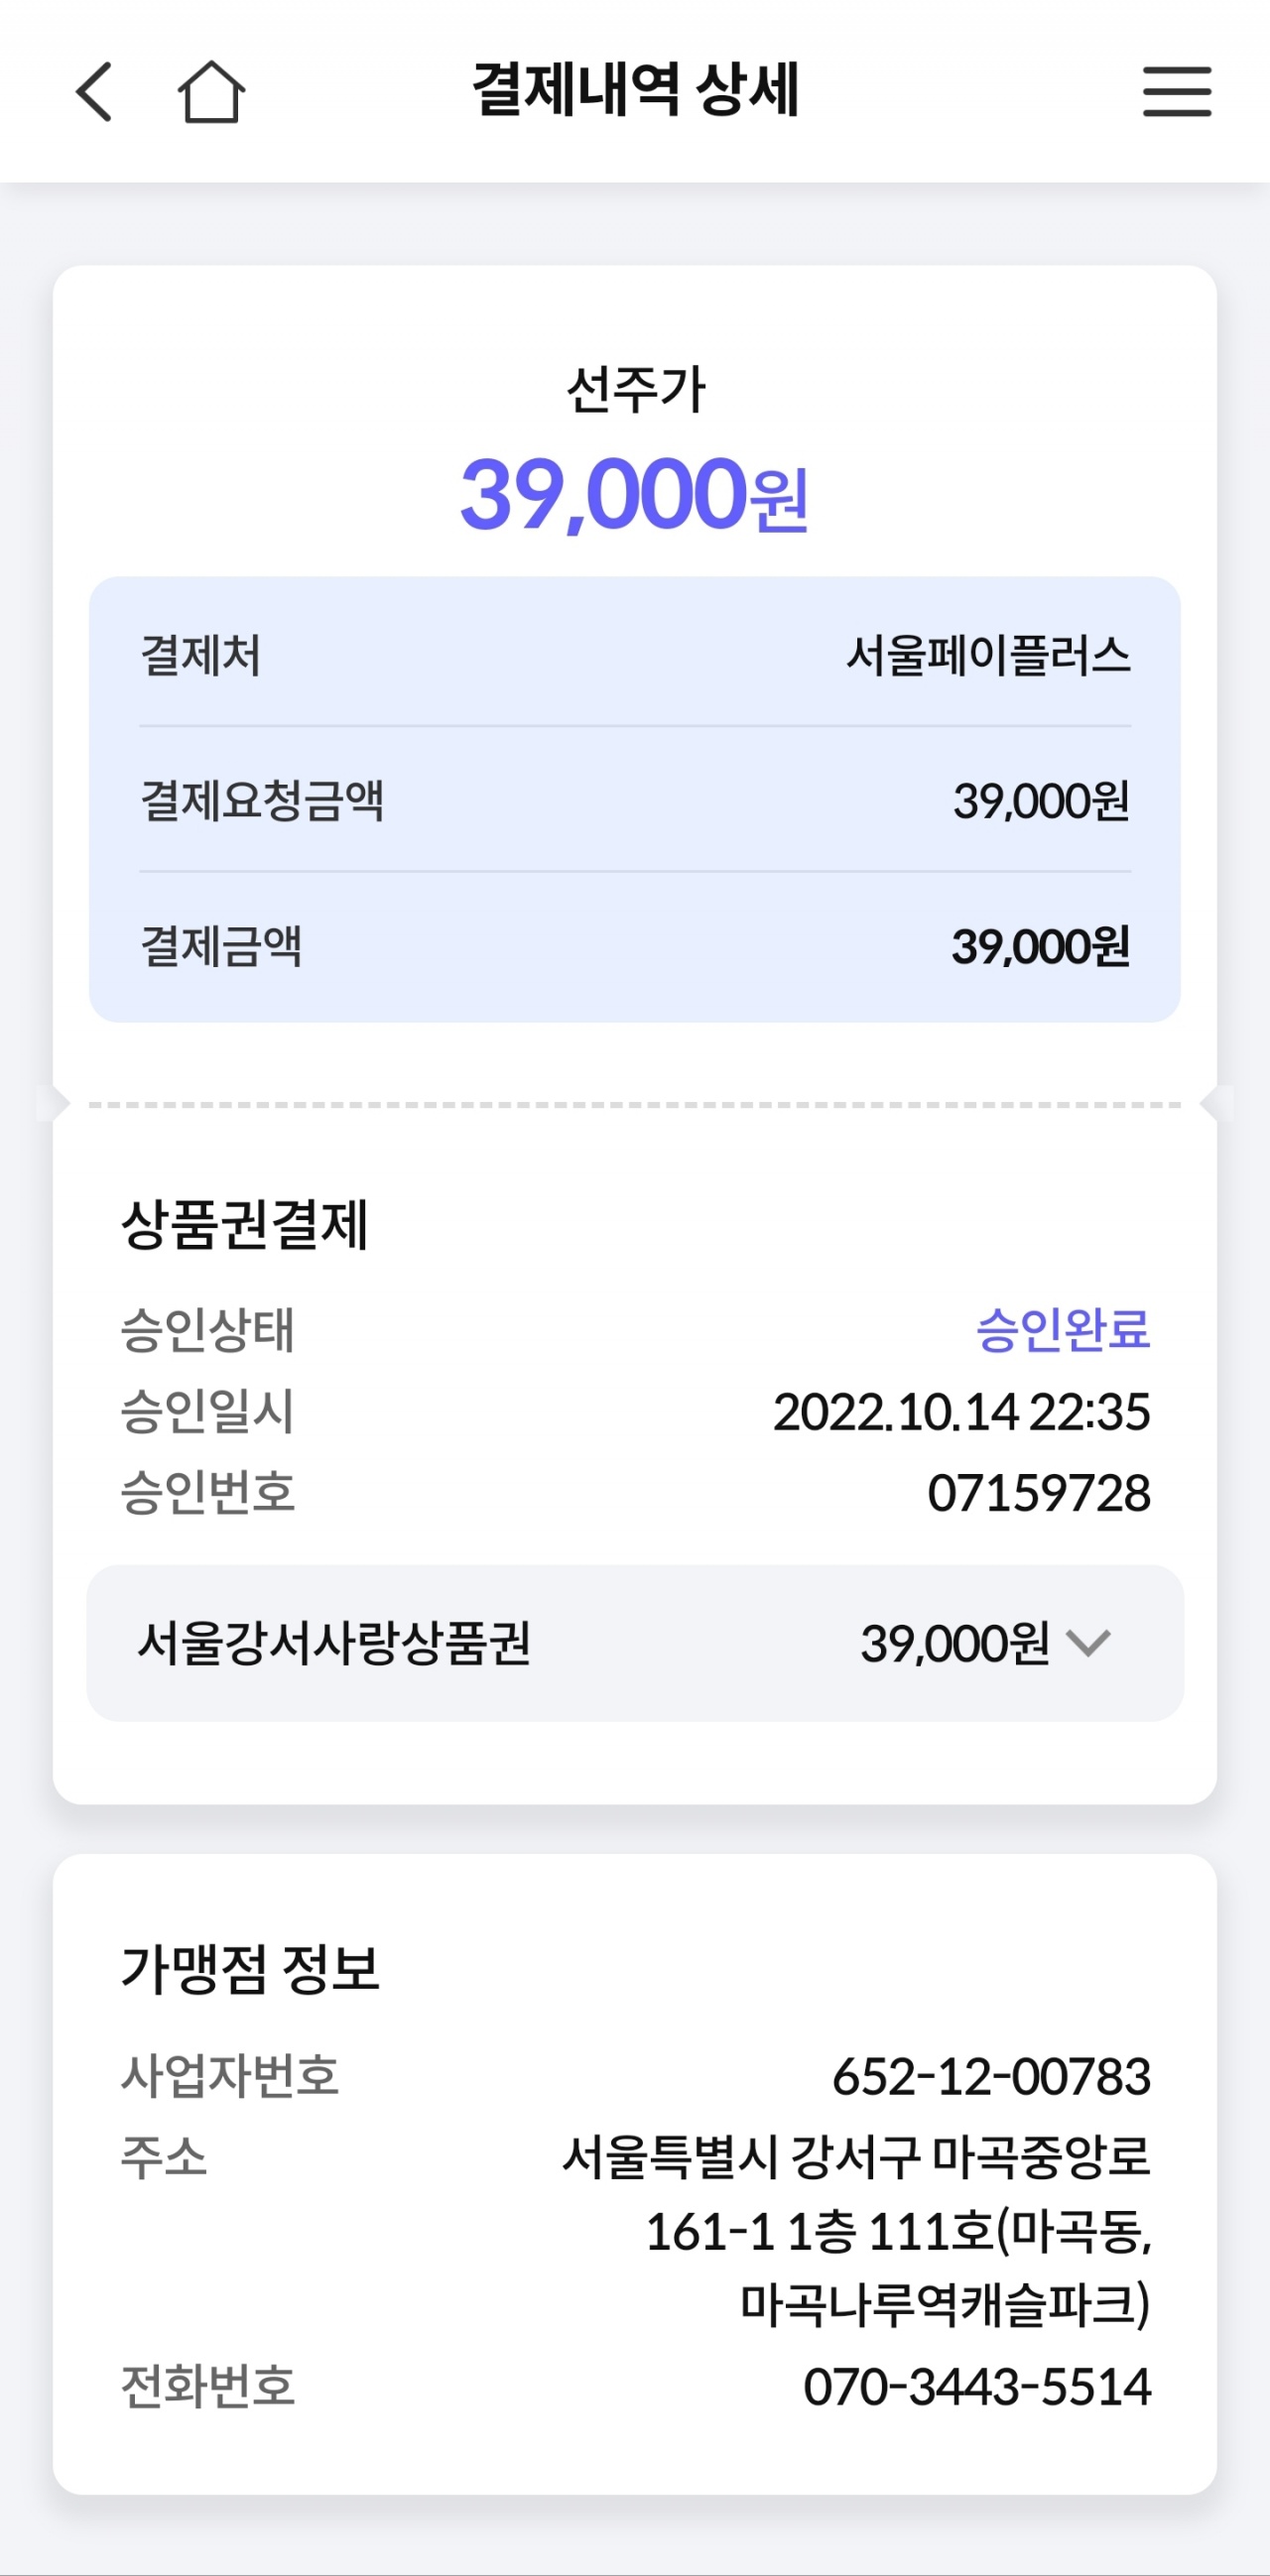Viewport: 1270px width, 2576px height.
Task: Tap the 결제요청금액 row
Action: click(635, 800)
